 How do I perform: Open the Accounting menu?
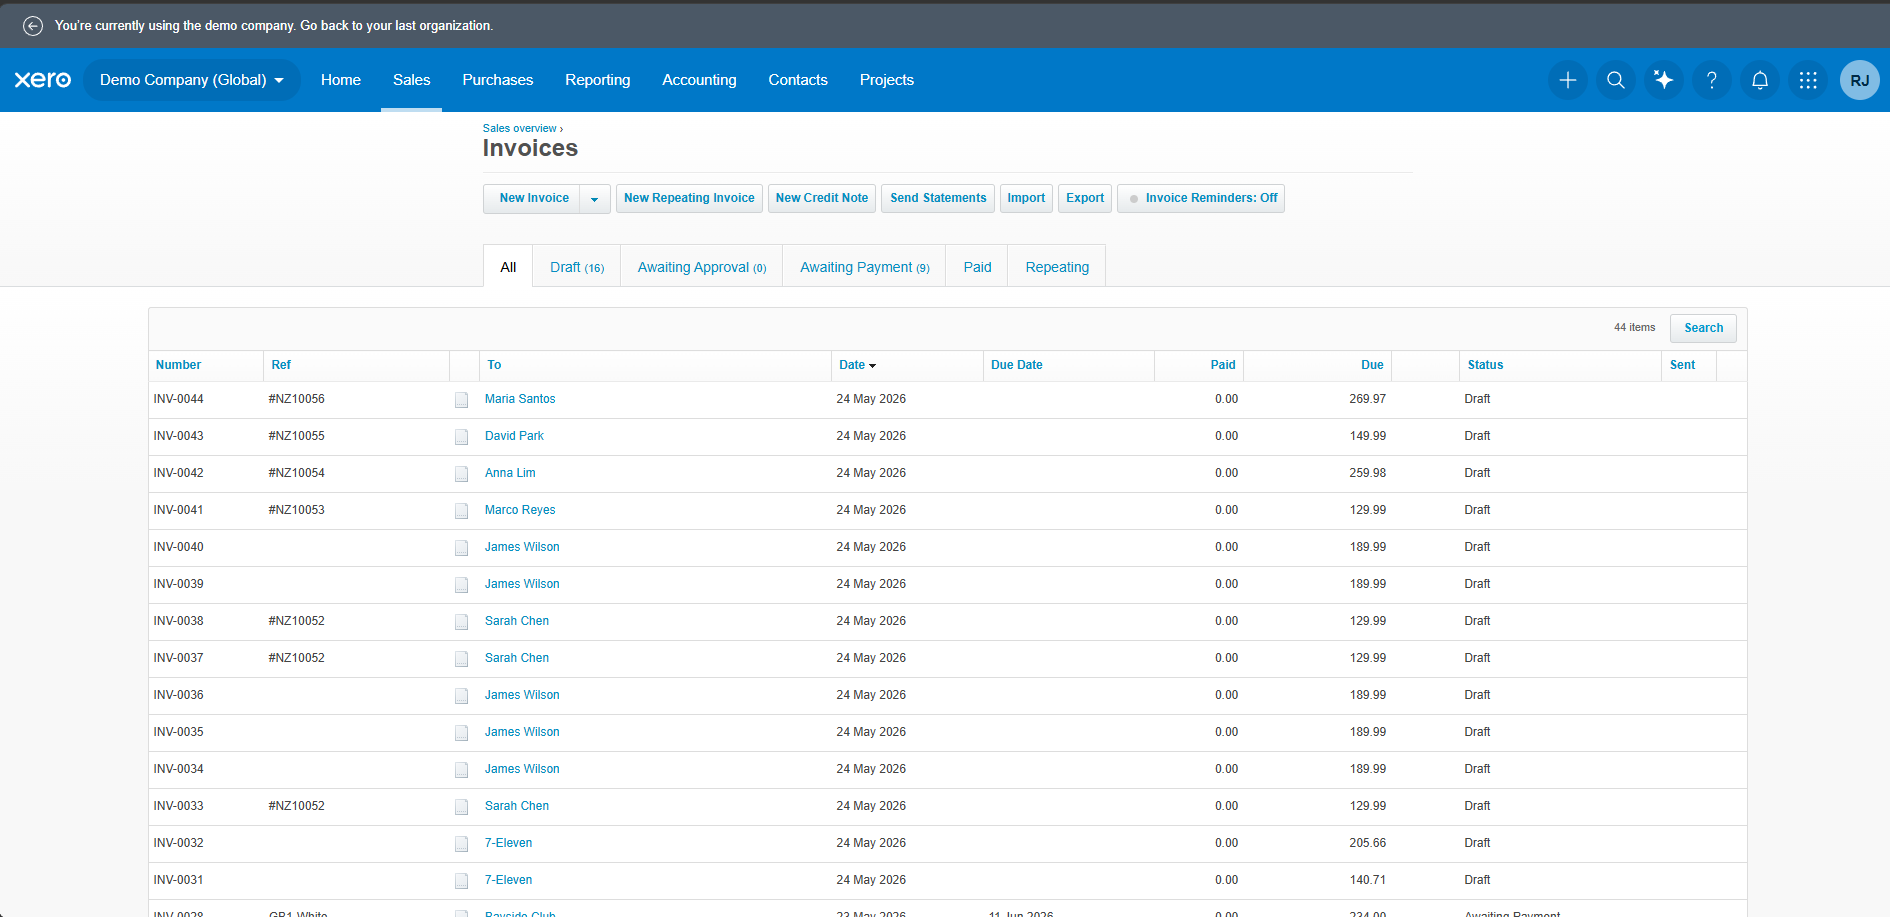pos(699,80)
